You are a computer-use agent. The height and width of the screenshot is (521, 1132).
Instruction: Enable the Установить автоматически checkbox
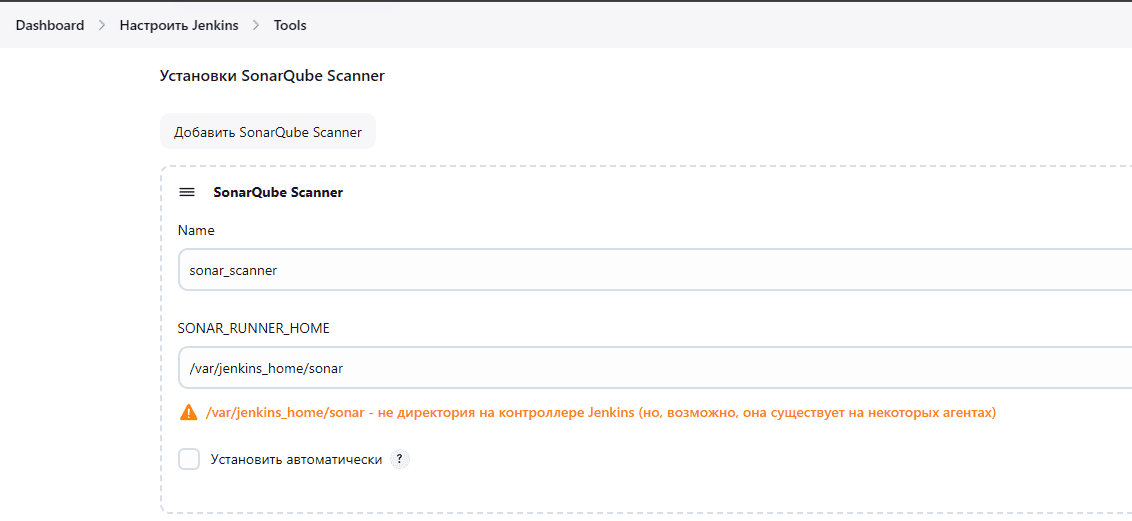[189, 459]
